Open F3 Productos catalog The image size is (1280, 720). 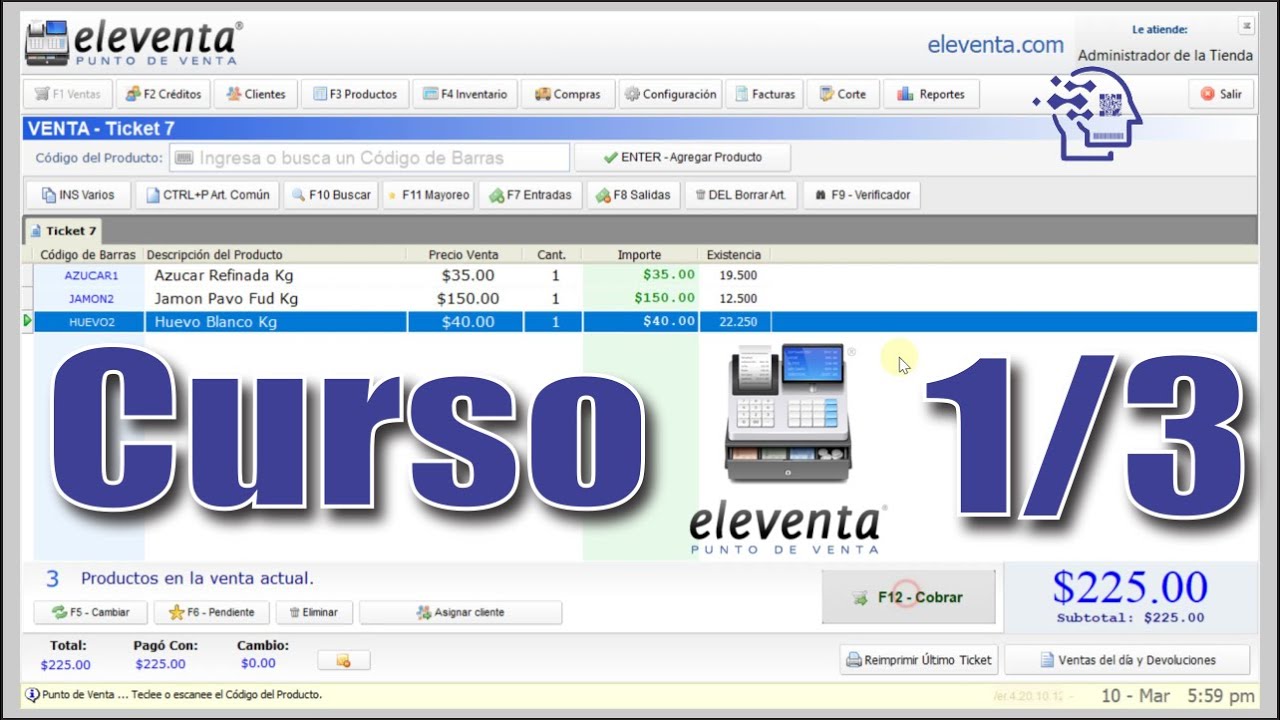coord(355,94)
